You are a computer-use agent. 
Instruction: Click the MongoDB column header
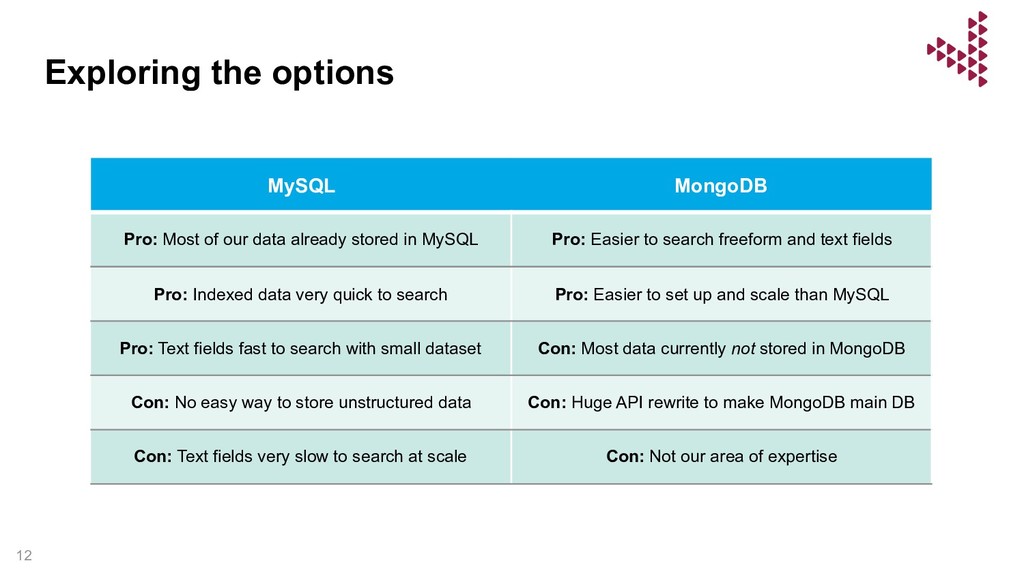point(721,185)
